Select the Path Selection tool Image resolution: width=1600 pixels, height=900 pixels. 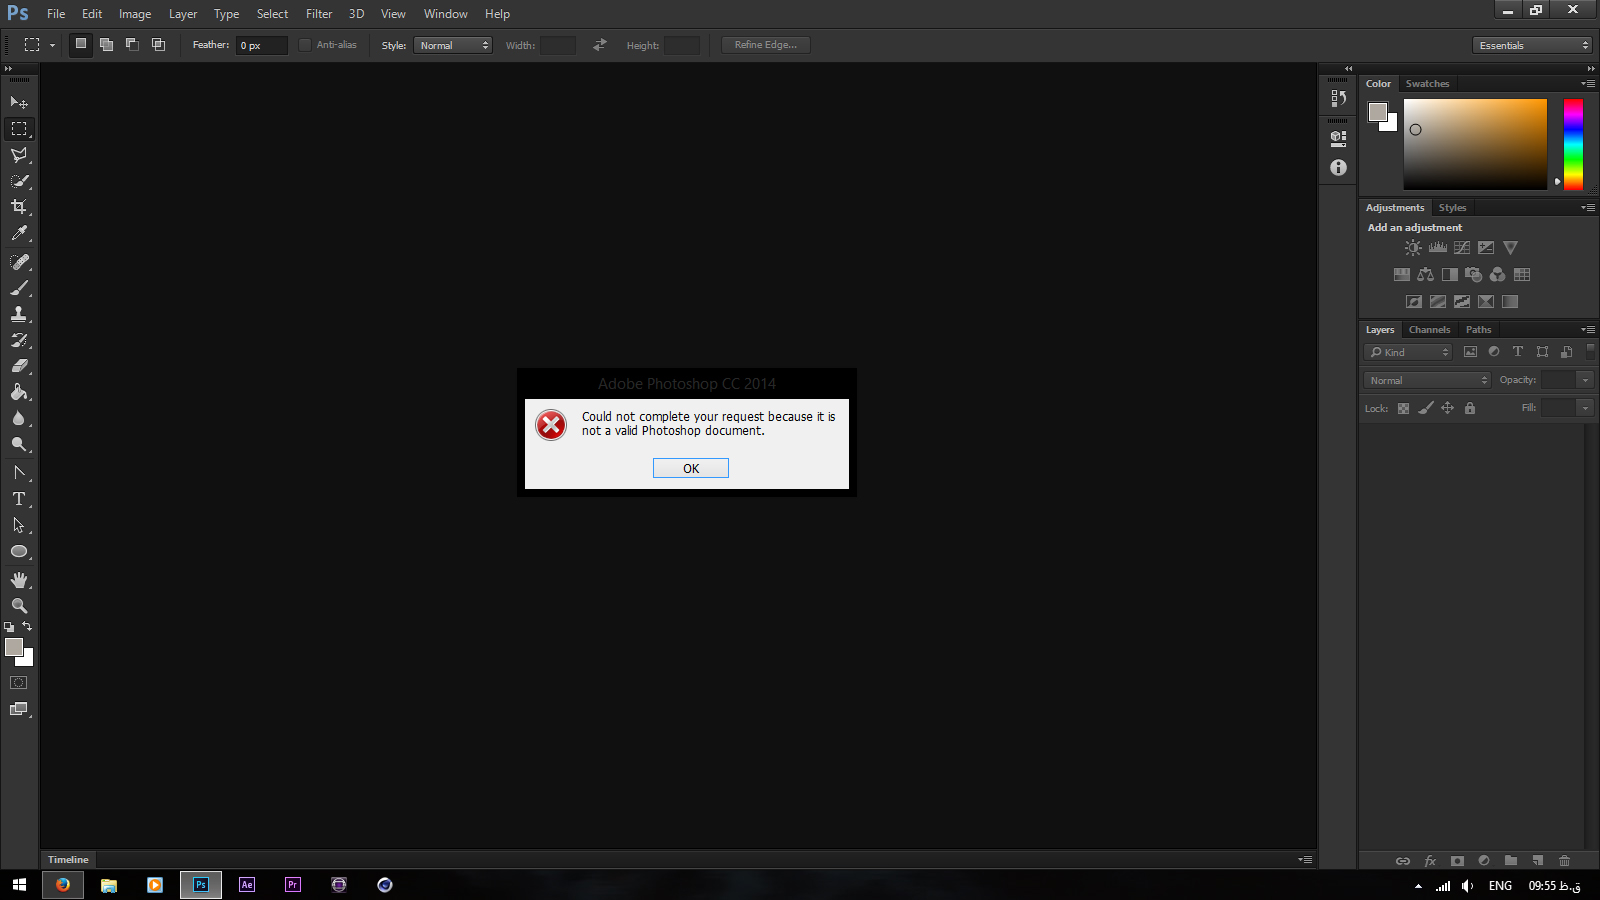[x=19, y=525]
